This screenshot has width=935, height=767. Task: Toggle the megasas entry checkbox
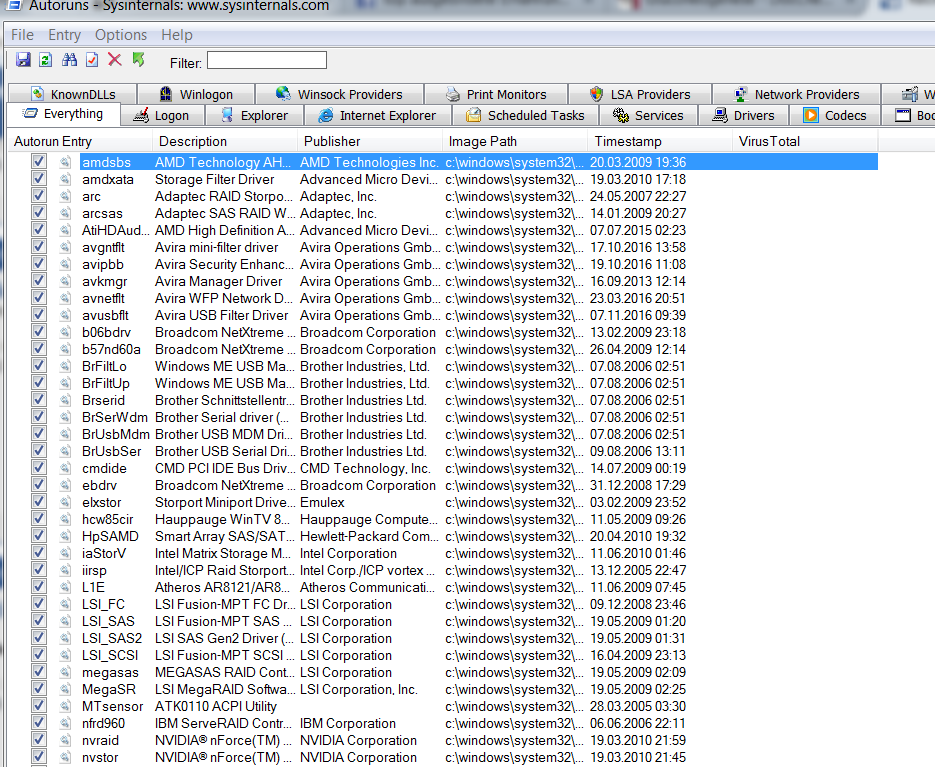tap(39, 671)
